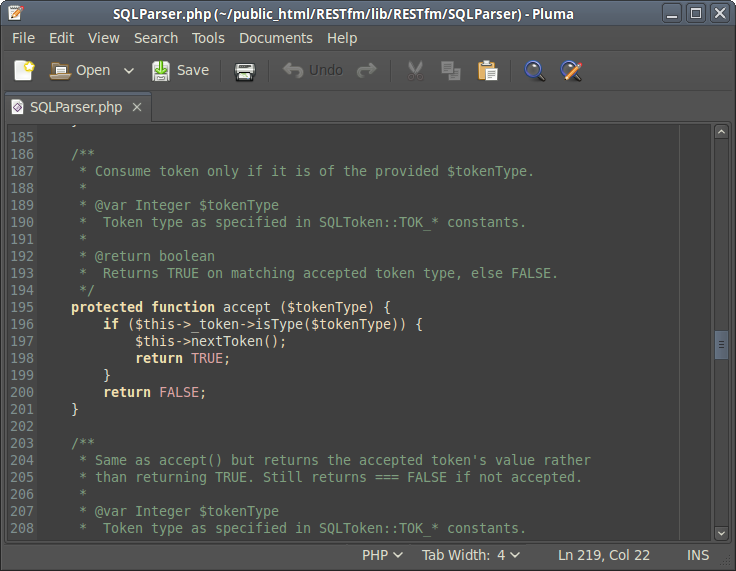Click the vertical scrollbar handle
This screenshot has width=736, height=571.
click(x=721, y=345)
